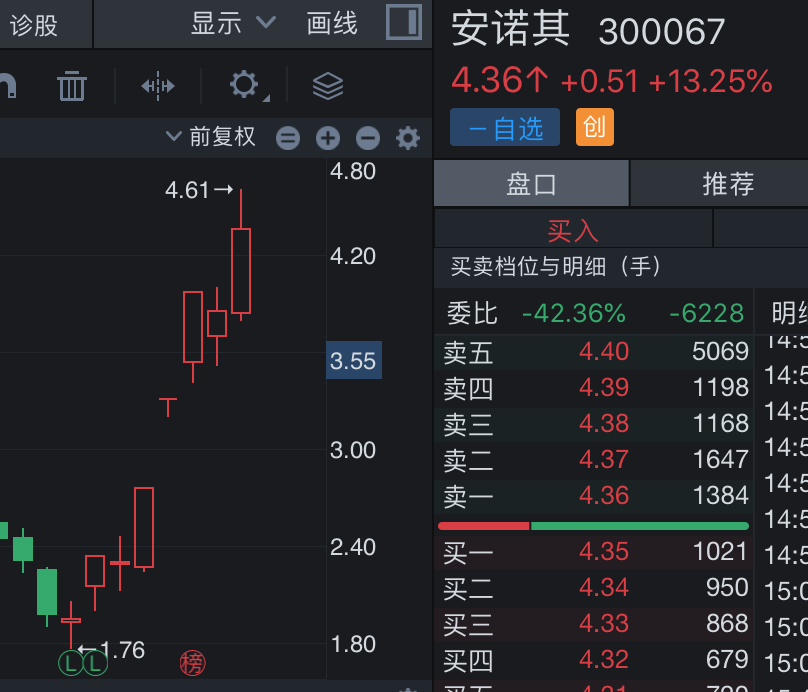808x692 pixels.
Task: Toggle 自选 watchlist for 安诺其
Action: 504,127
